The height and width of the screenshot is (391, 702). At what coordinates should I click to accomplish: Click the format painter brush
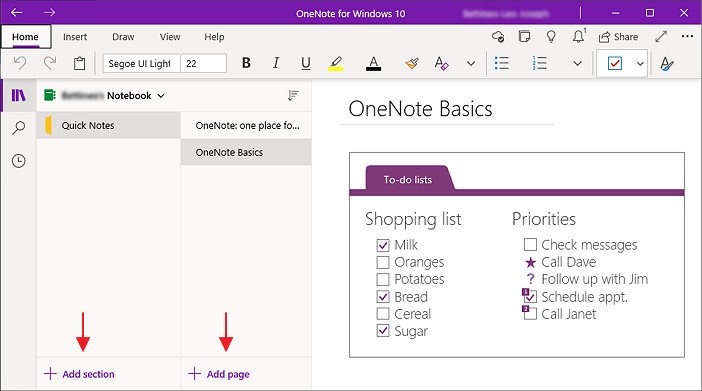[412, 63]
